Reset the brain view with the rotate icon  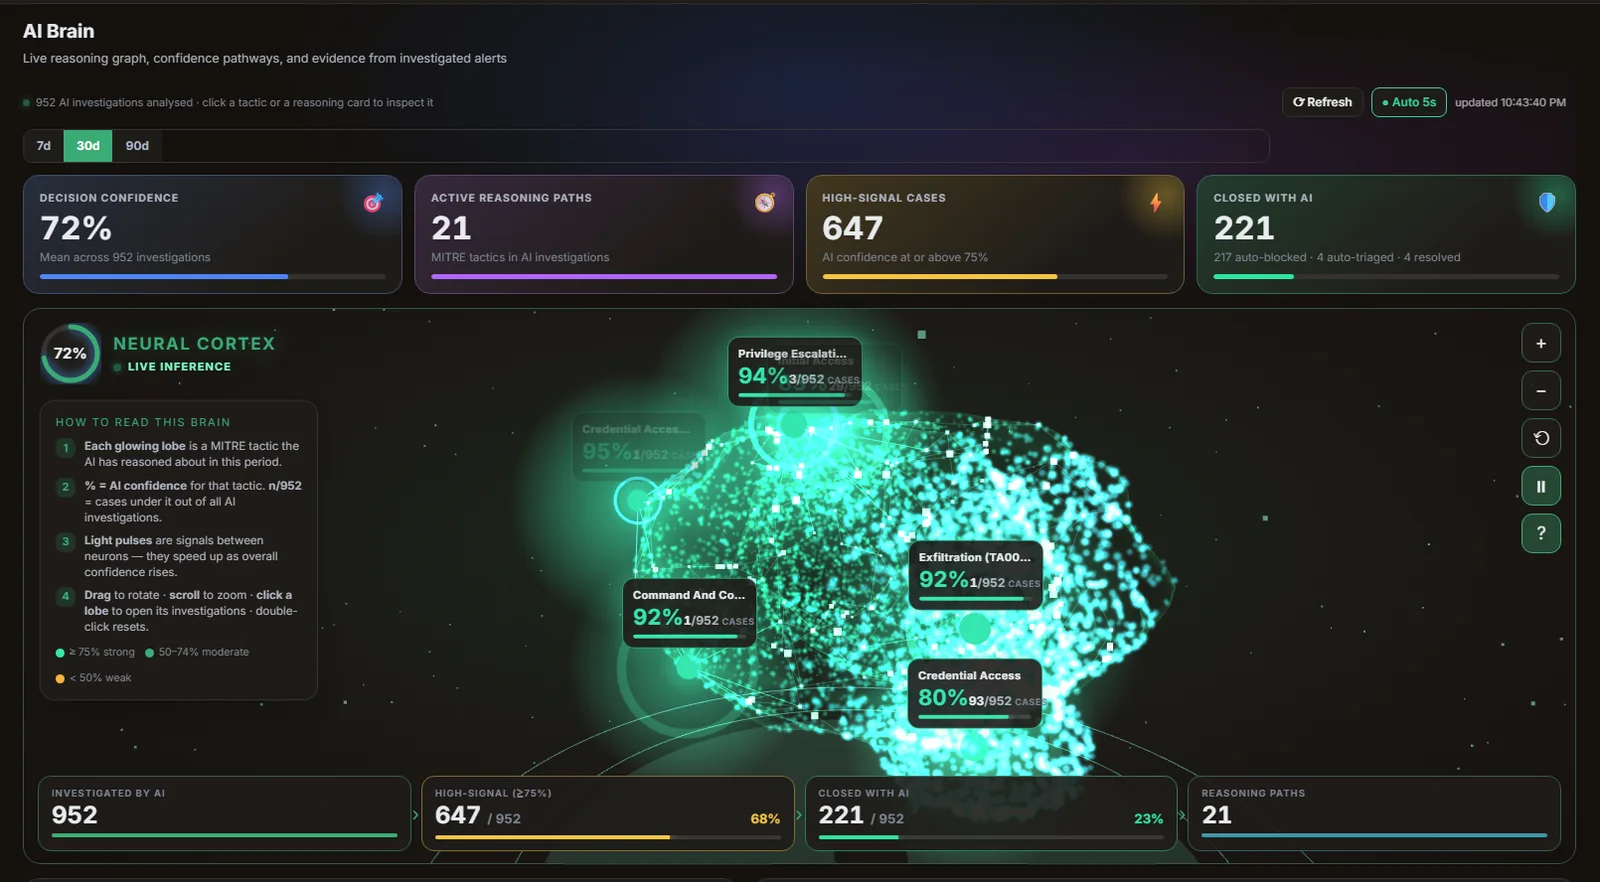tap(1541, 438)
